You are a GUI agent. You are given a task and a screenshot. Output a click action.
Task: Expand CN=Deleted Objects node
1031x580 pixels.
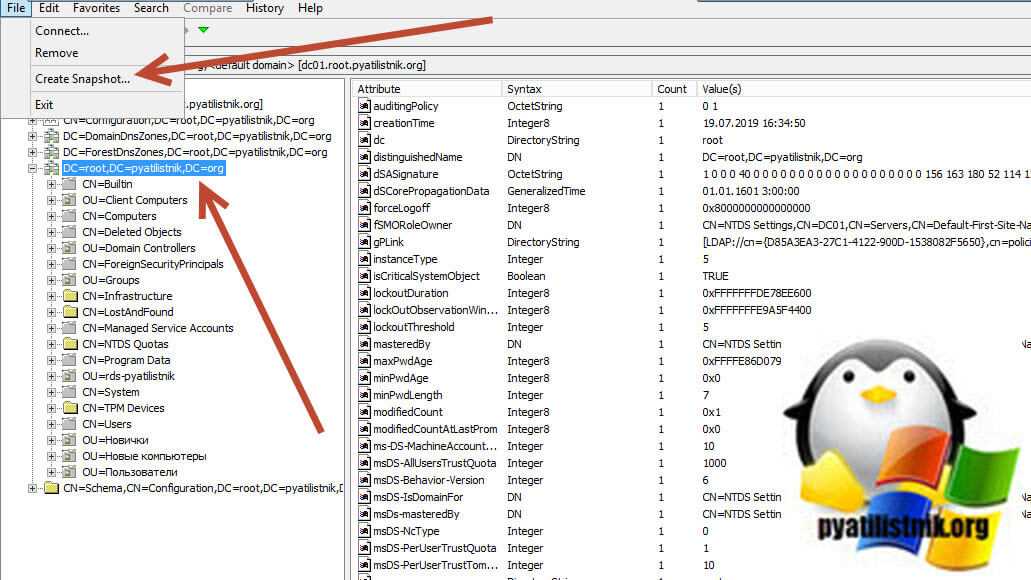[x=51, y=232]
